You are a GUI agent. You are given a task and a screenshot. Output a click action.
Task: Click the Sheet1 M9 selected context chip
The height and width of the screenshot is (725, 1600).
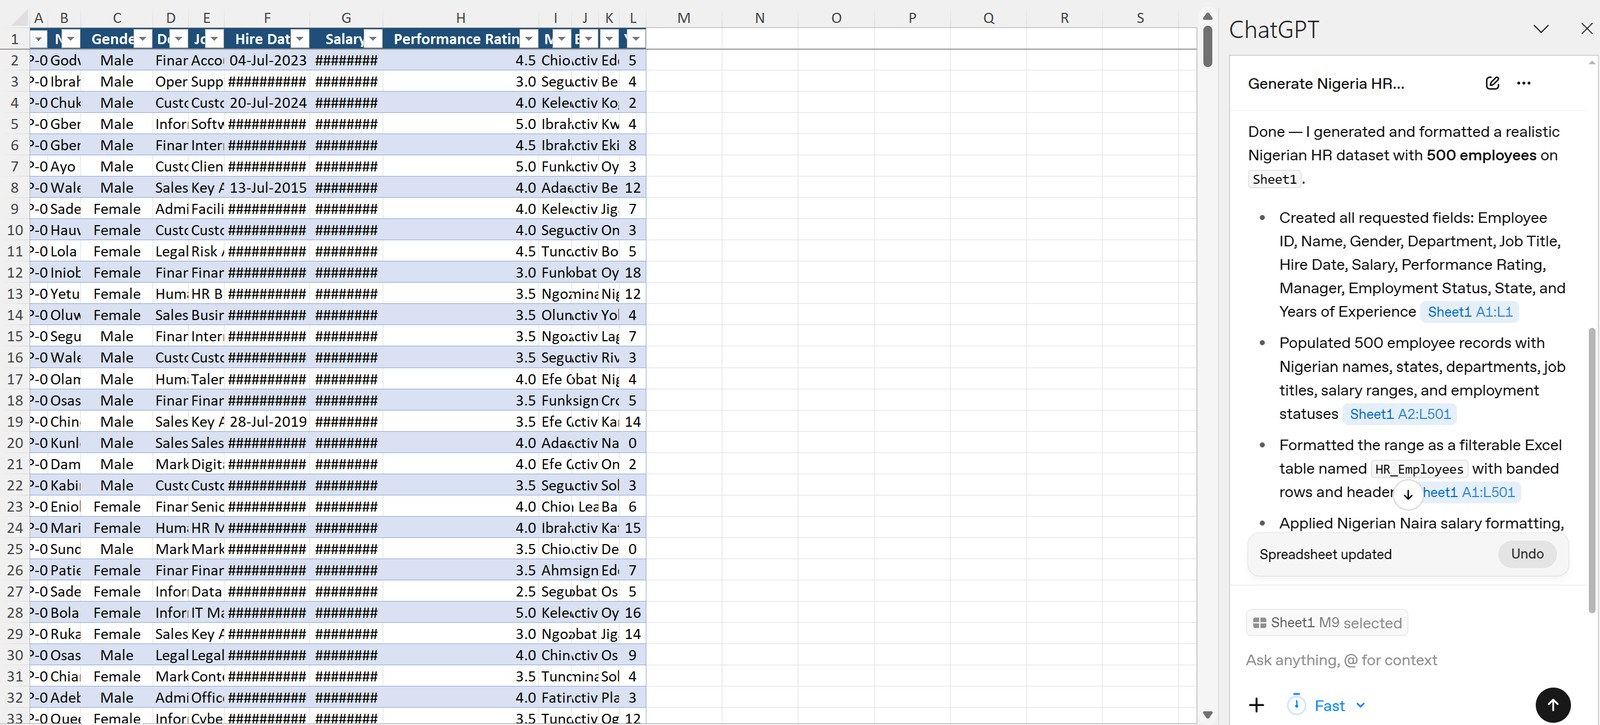pos(1327,623)
